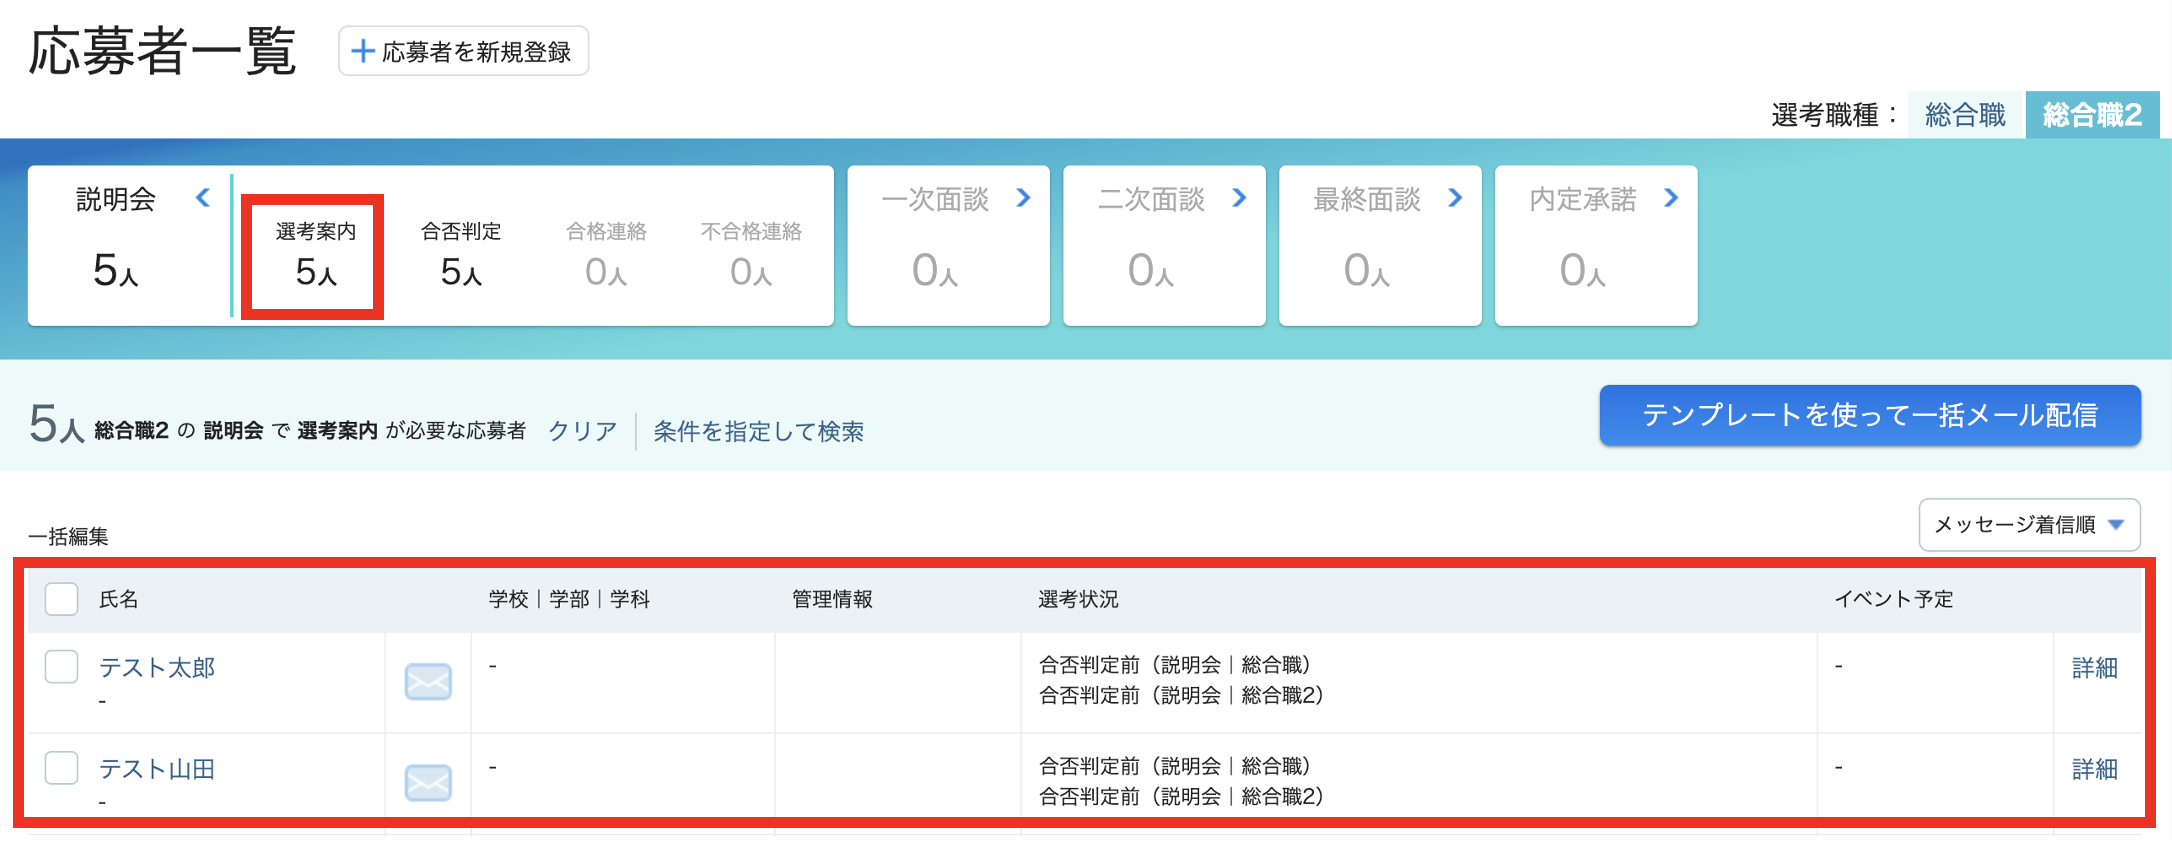This screenshot has height=850, width=2172.
Task: Expand the 最終面談 stage chevron
Action: (1455, 198)
